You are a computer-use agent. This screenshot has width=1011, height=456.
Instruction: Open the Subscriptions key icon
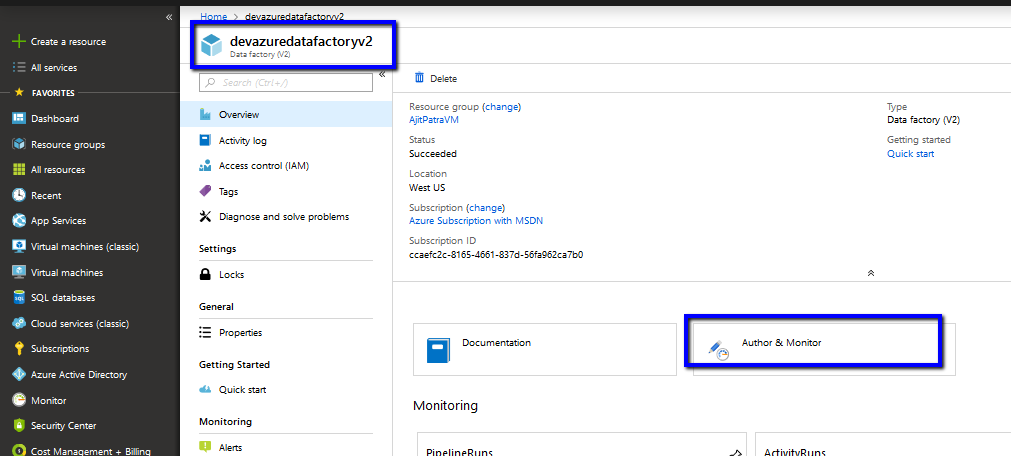[18, 349]
